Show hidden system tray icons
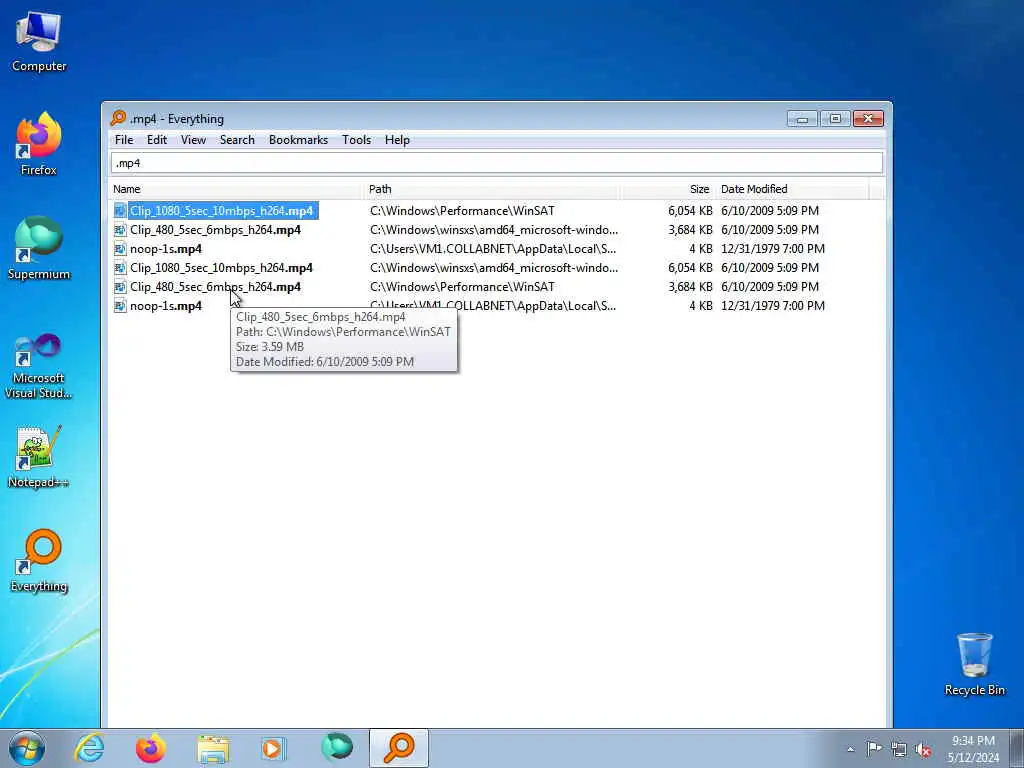1024x768 pixels. click(850, 749)
